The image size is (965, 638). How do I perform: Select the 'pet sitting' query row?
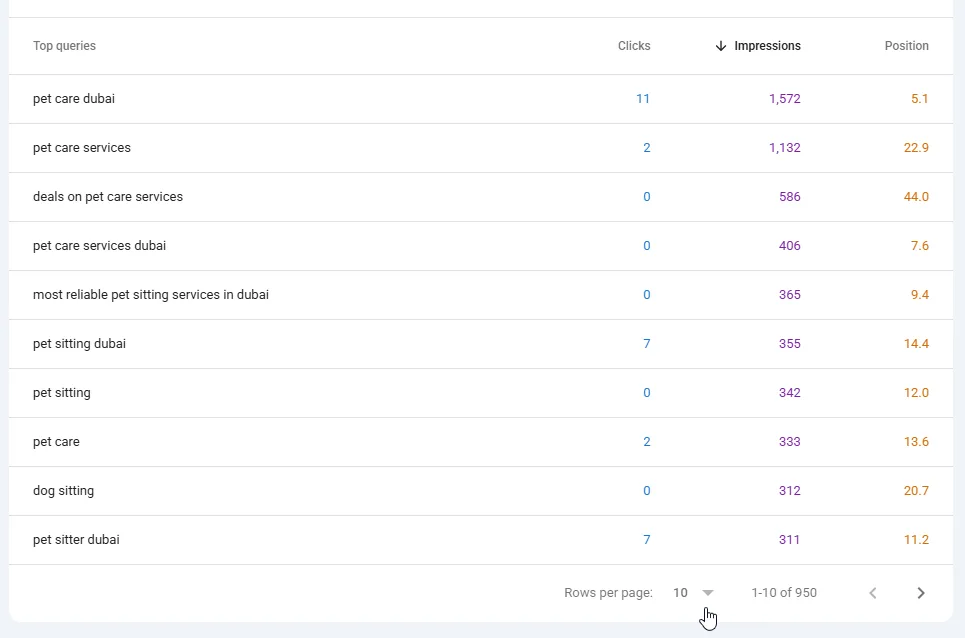coord(481,393)
